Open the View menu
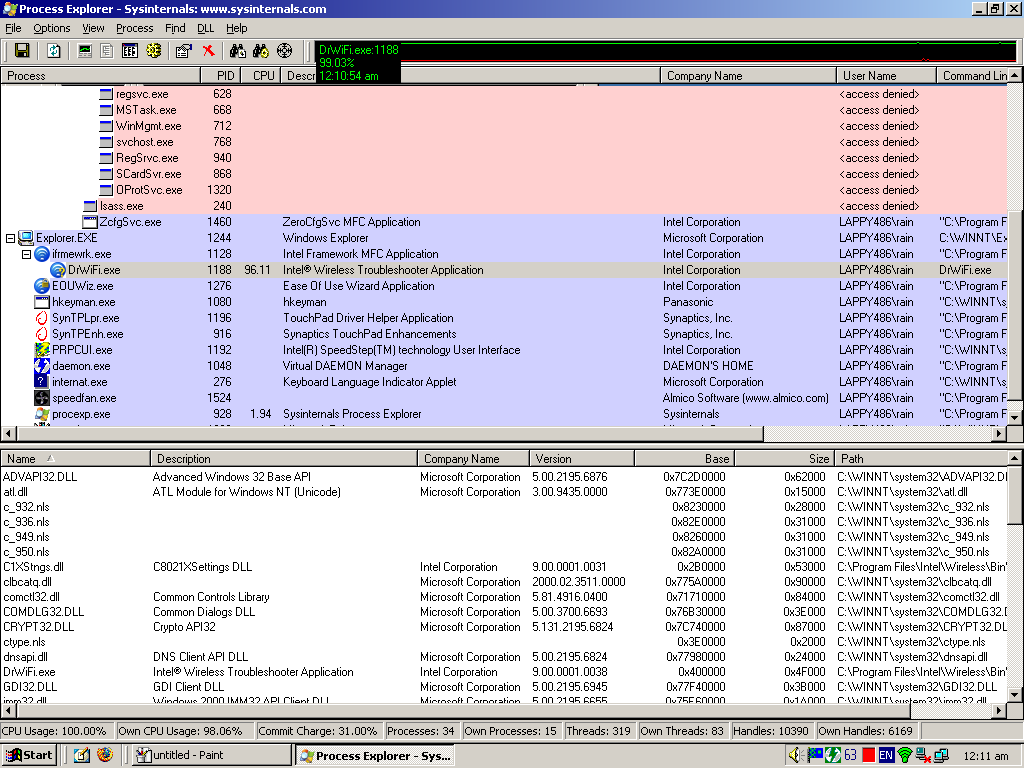This screenshot has width=1024, height=768. click(93, 28)
